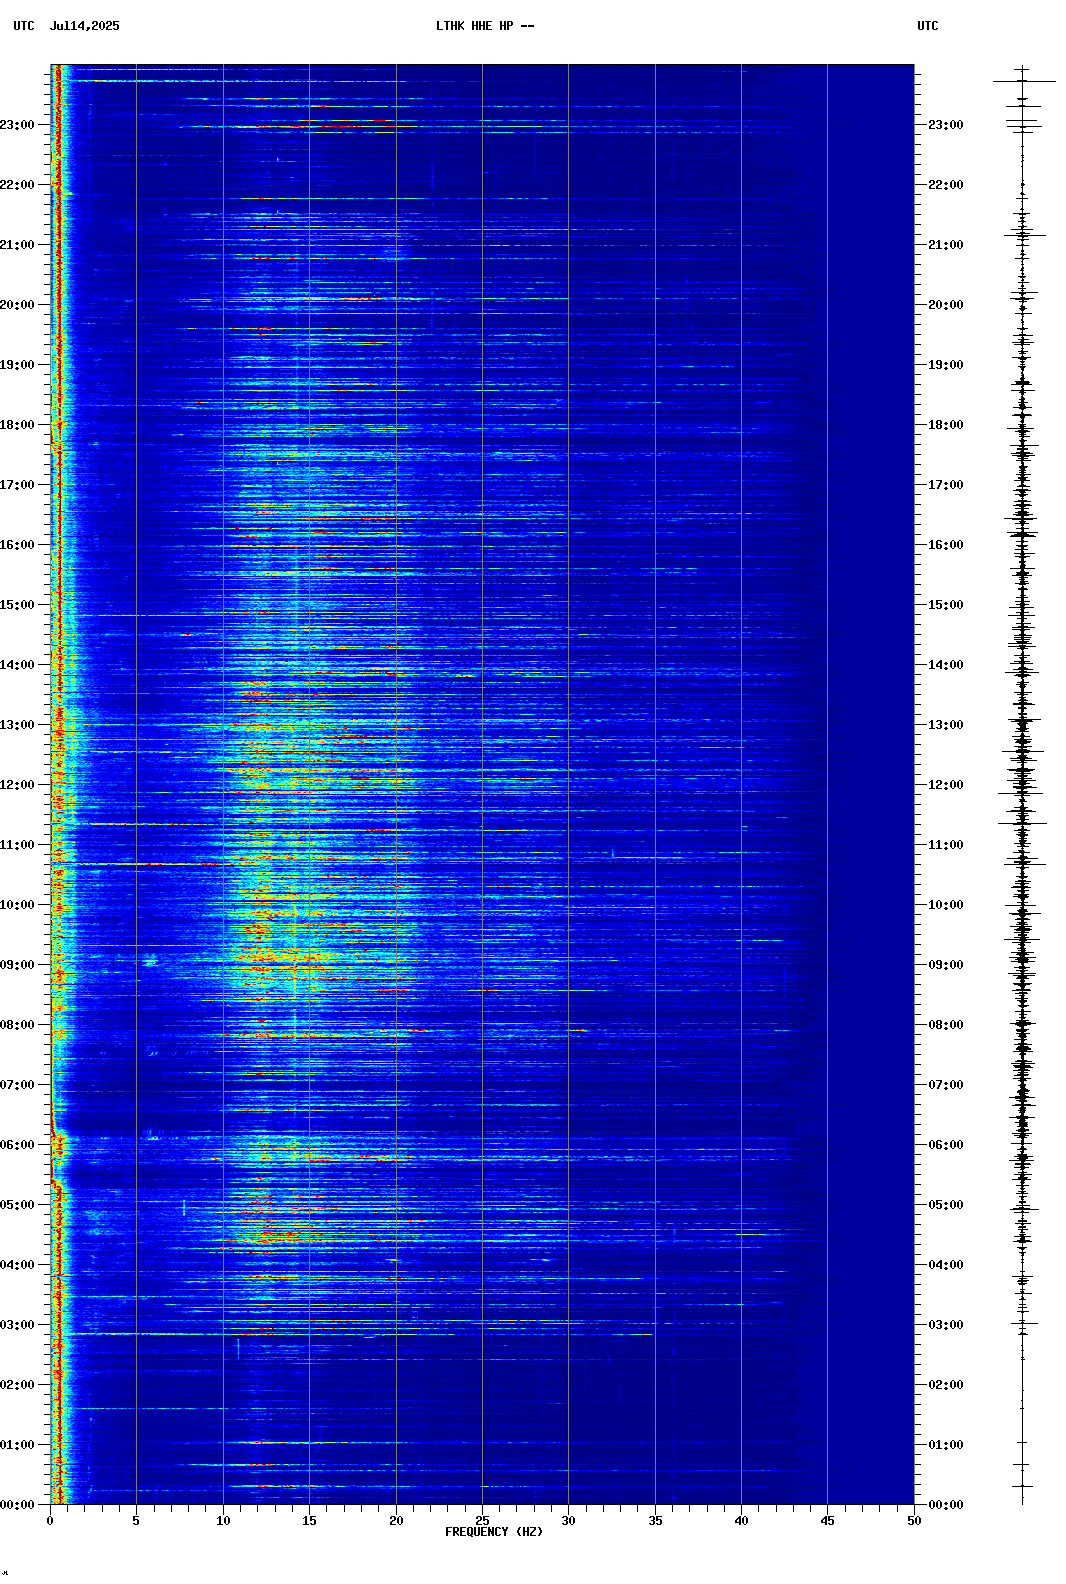The image size is (1066, 1584).
Task: Select '19:00' on the right time axis
Action: (x=946, y=365)
